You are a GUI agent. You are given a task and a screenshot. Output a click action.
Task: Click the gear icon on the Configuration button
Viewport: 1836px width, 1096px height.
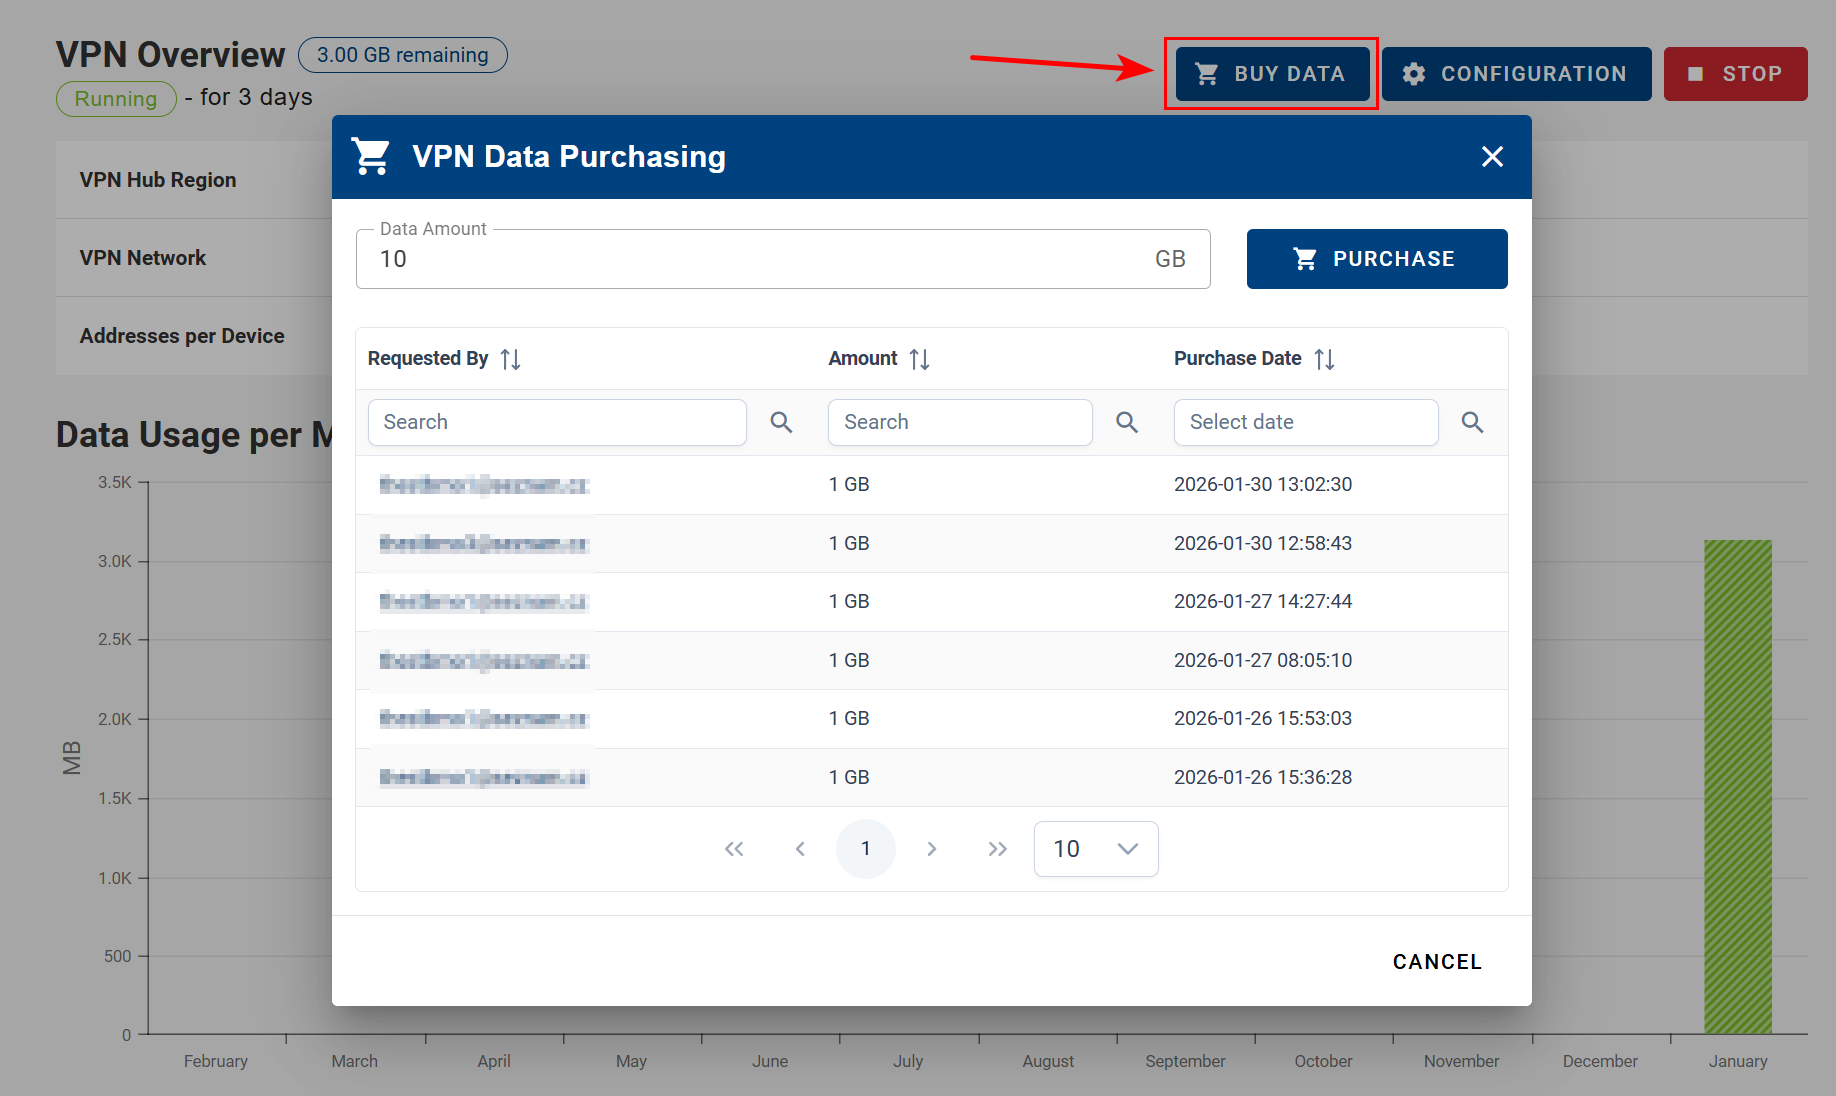(x=1414, y=73)
